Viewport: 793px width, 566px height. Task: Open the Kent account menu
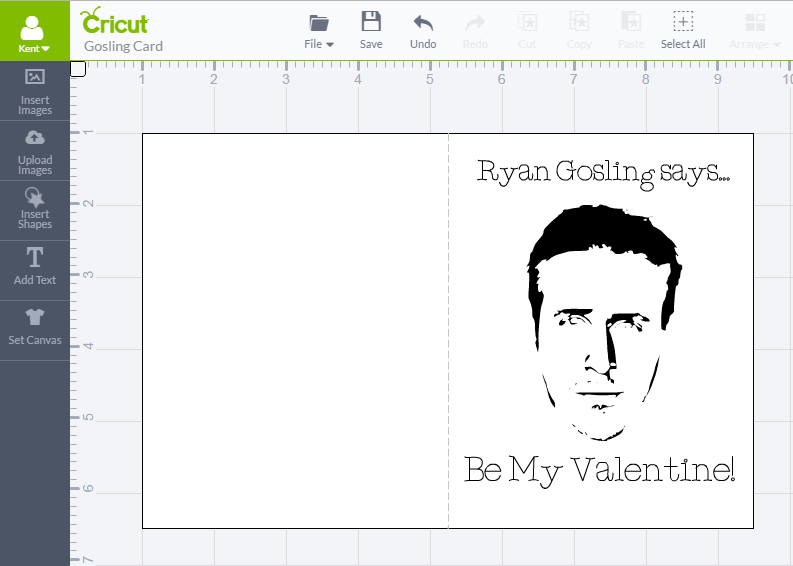[x=34, y=31]
